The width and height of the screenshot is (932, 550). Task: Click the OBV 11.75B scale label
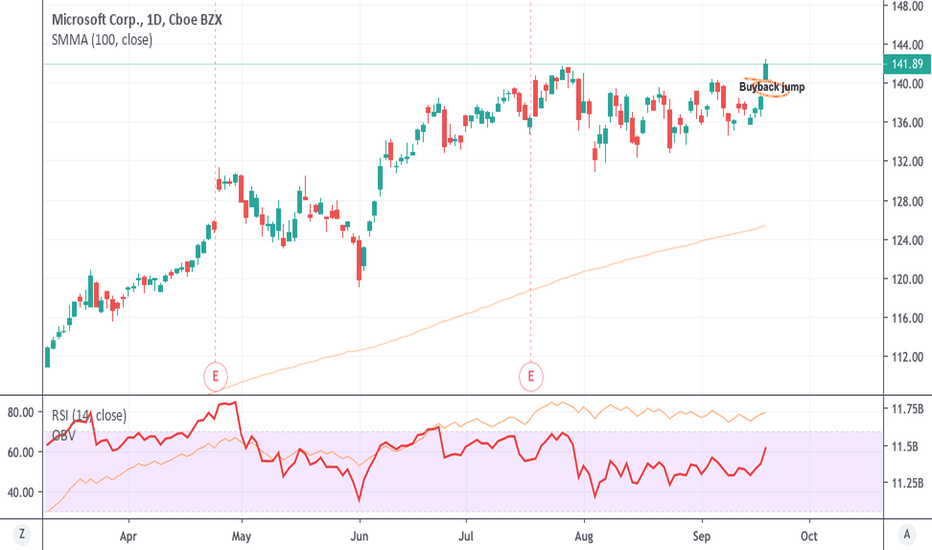coord(907,408)
